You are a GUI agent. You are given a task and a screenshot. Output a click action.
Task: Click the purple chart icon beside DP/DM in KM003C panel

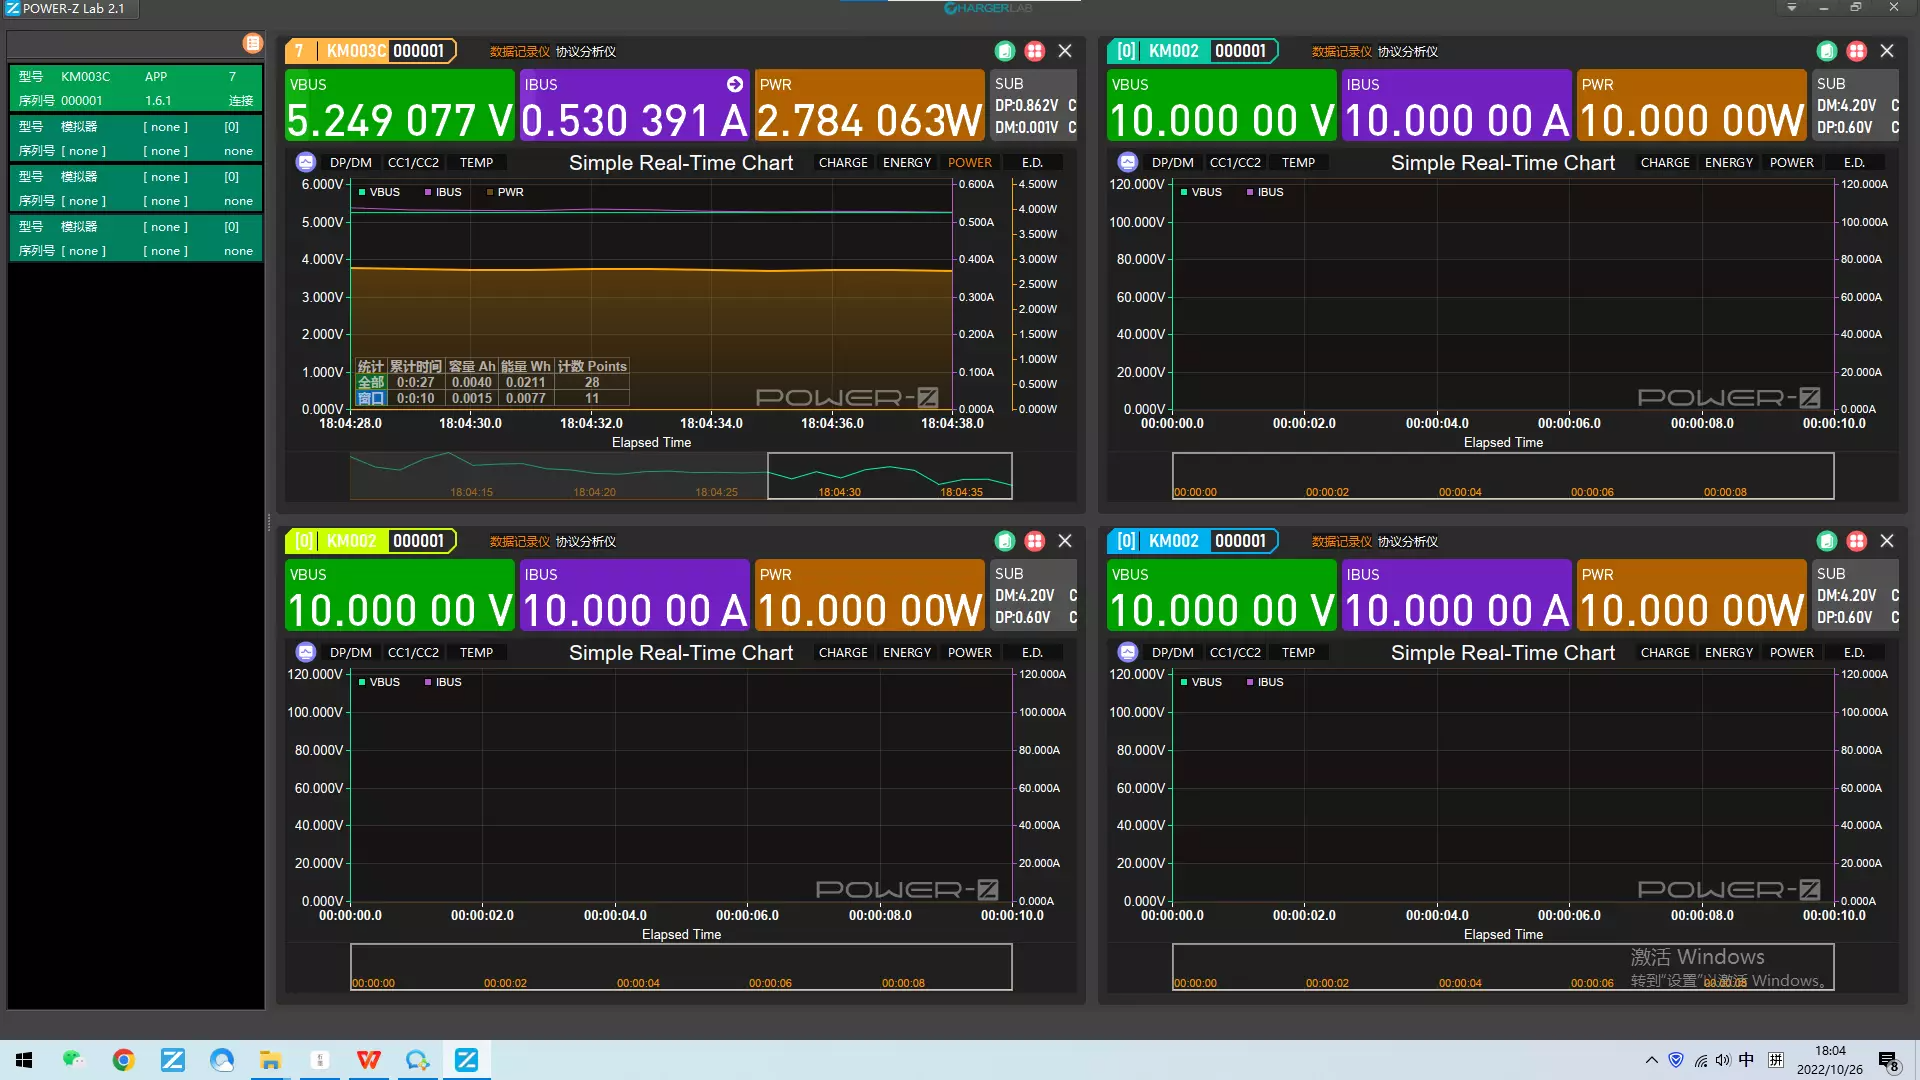[x=306, y=162]
